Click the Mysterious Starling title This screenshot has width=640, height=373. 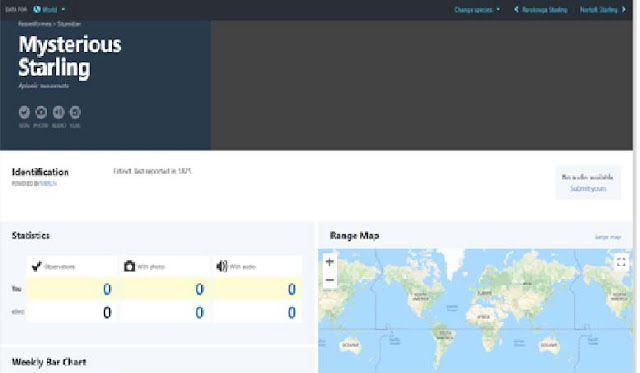click(x=70, y=56)
